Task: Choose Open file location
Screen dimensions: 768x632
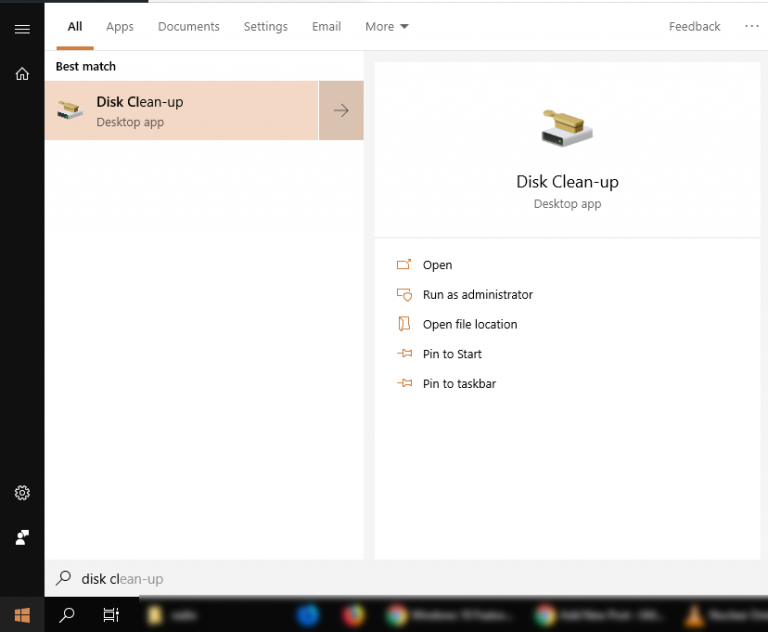Action: 470,324
